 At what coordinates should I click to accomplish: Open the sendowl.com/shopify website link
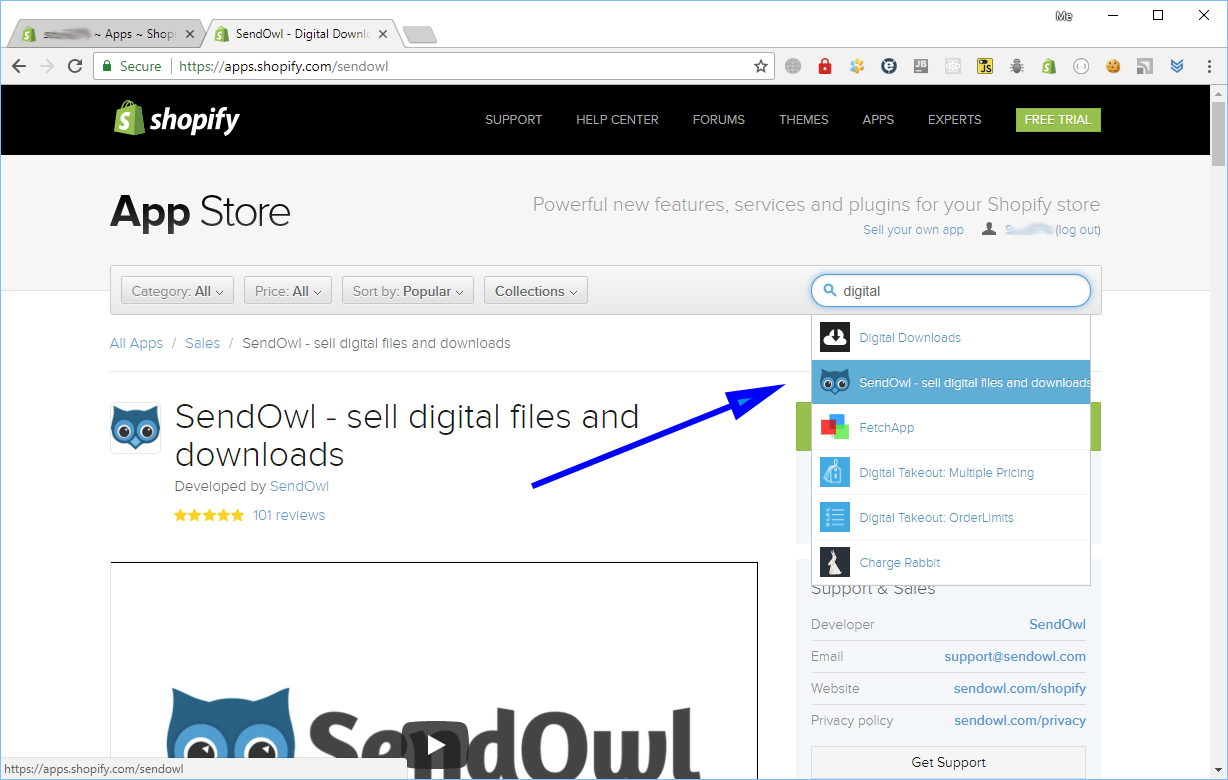(x=1020, y=688)
